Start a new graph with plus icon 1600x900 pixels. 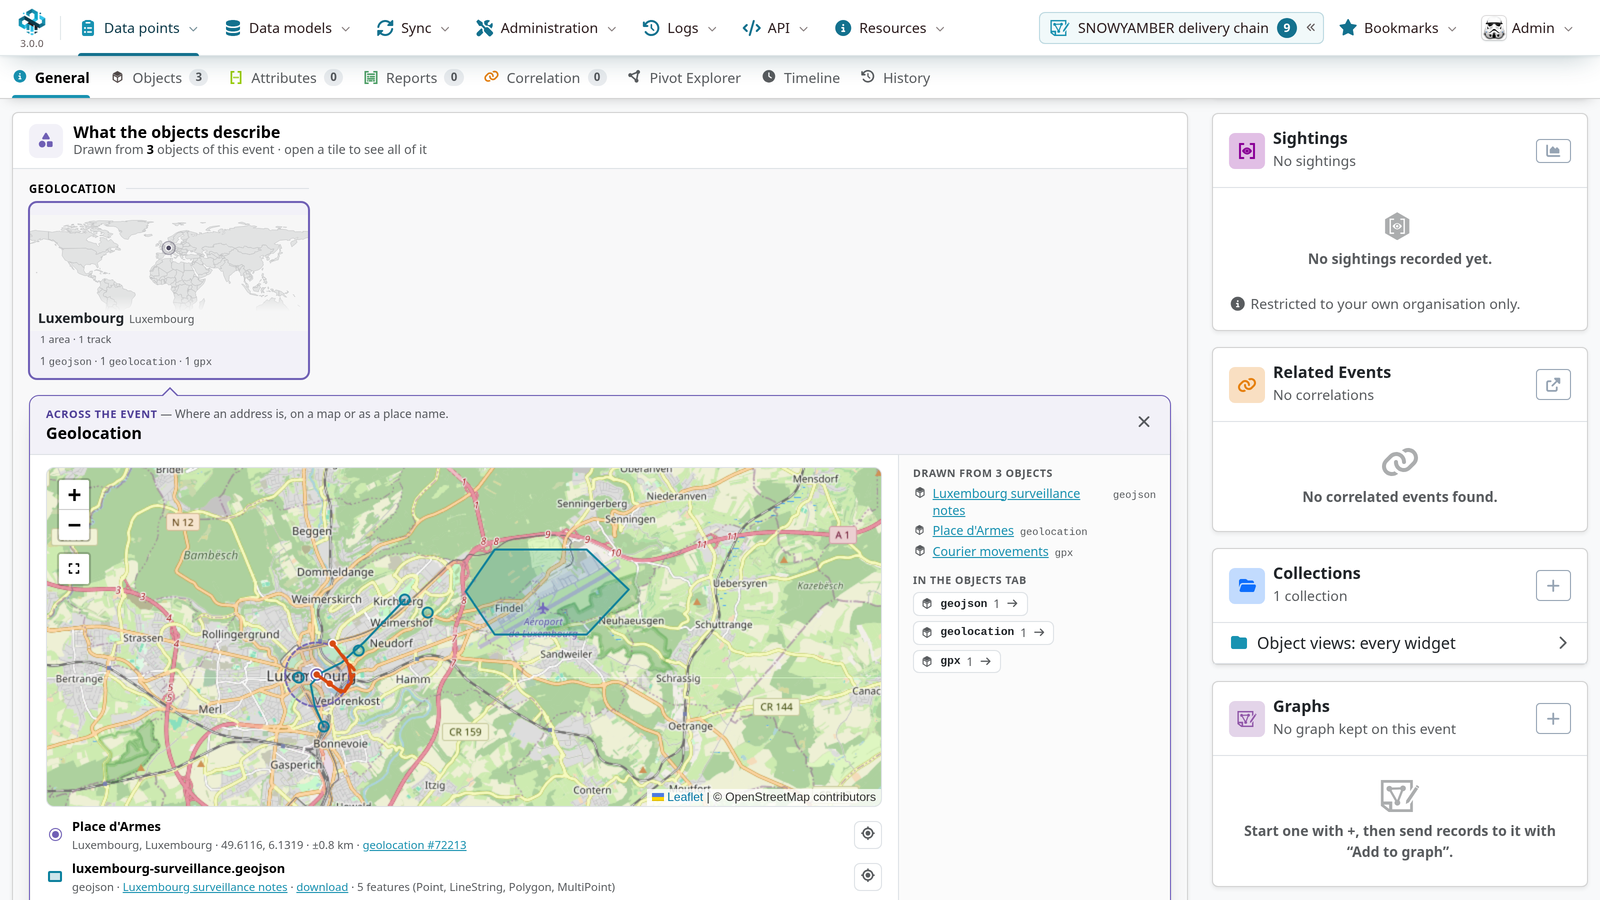click(x=1553, y=719)
